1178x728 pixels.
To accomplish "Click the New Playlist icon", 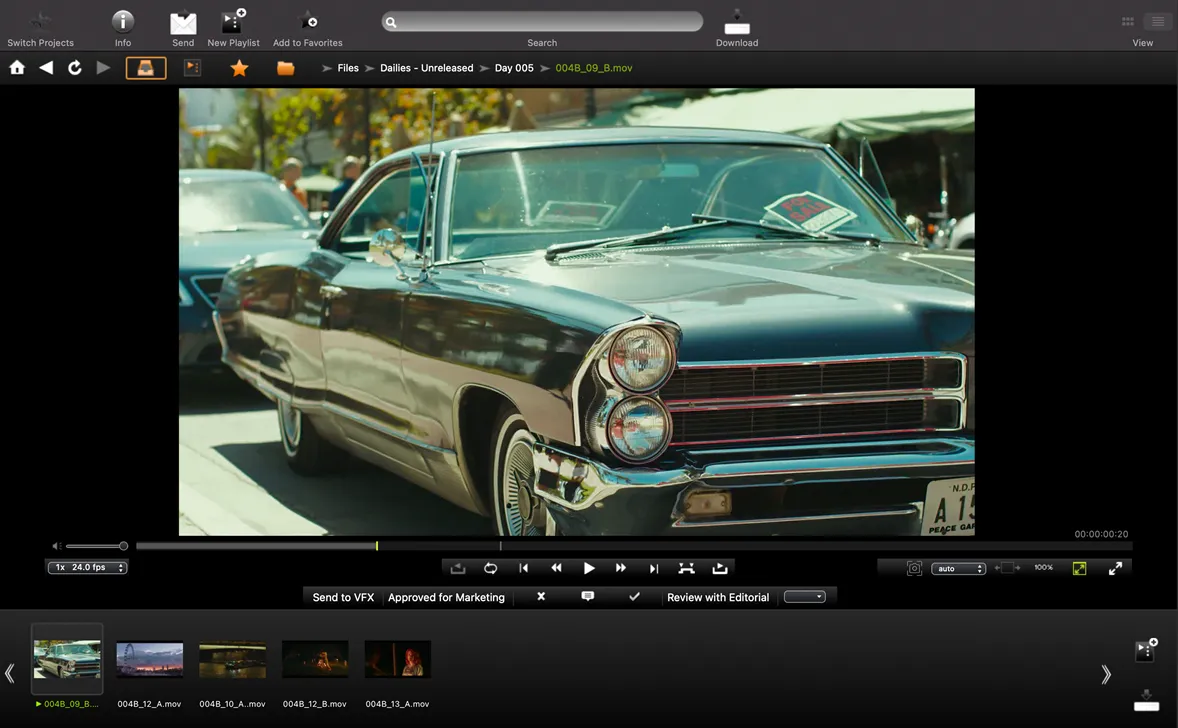I will [233, 20].
